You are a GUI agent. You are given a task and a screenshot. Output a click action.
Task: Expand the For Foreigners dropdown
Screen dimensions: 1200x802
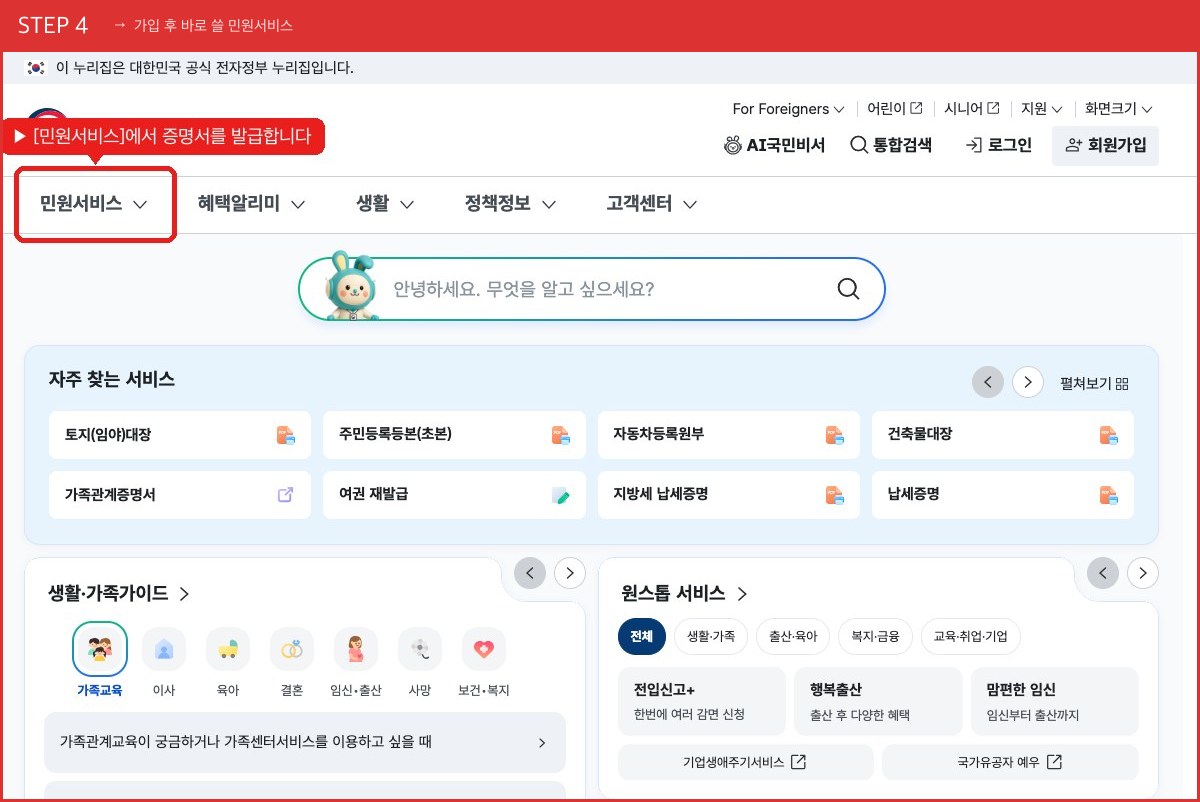tap(788, 108)
